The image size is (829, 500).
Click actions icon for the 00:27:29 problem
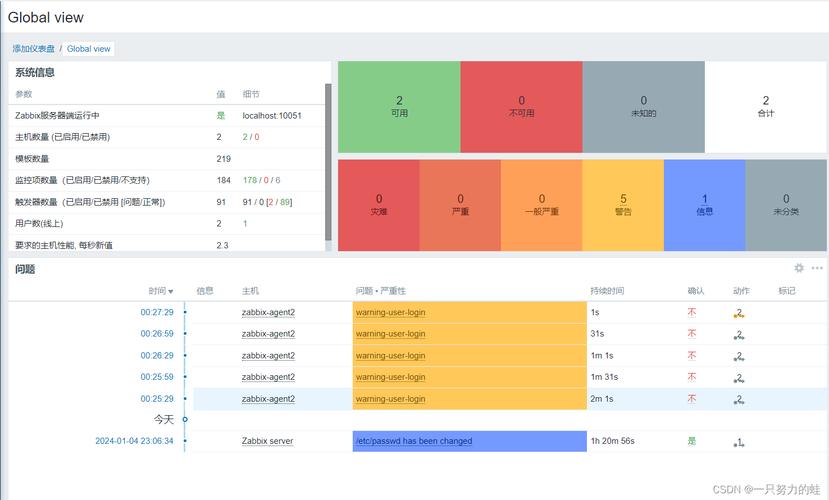click(739, 313)
